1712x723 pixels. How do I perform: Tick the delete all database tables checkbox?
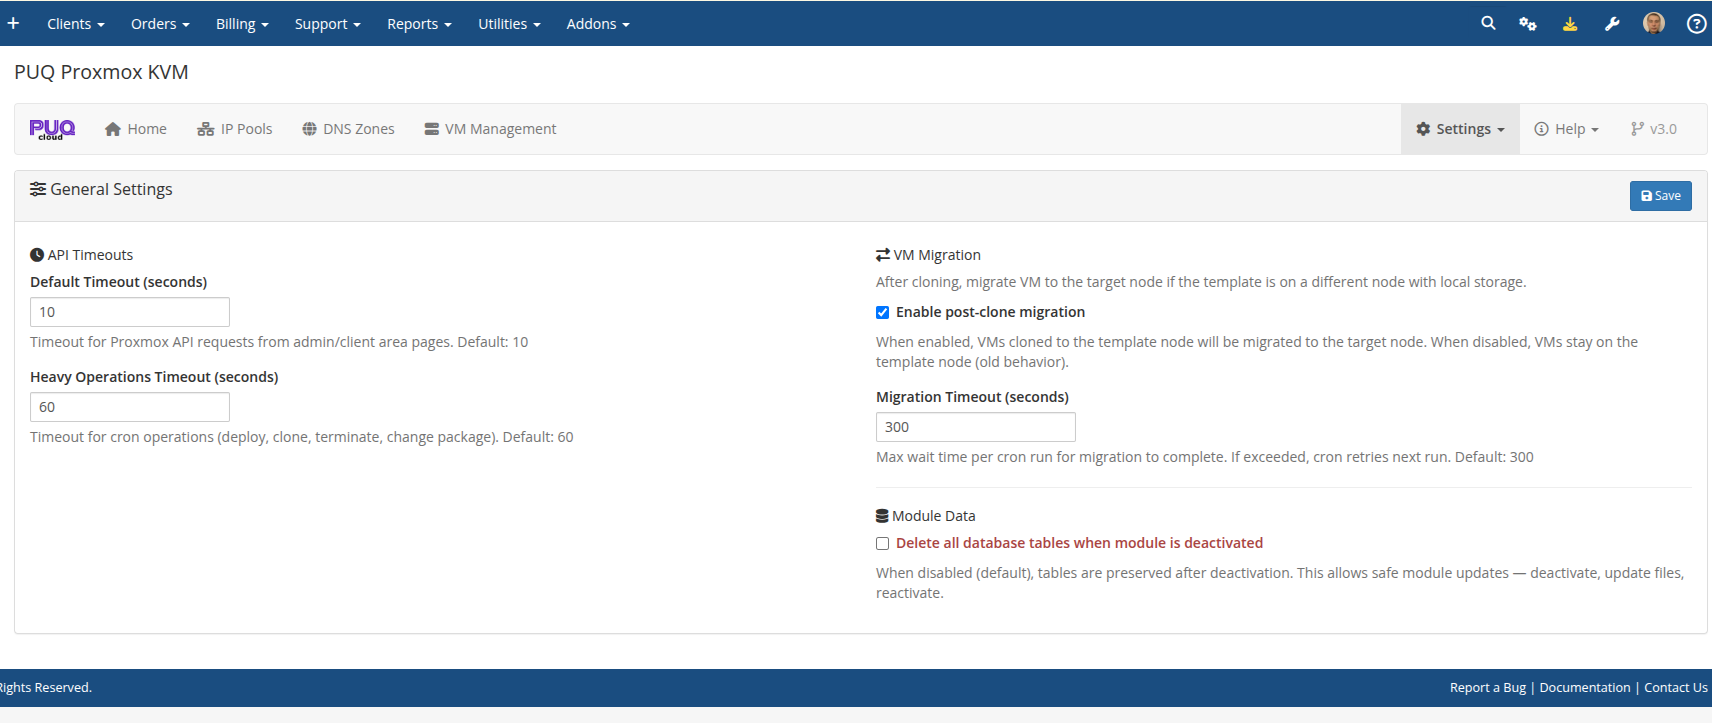(x=882, y=543)
